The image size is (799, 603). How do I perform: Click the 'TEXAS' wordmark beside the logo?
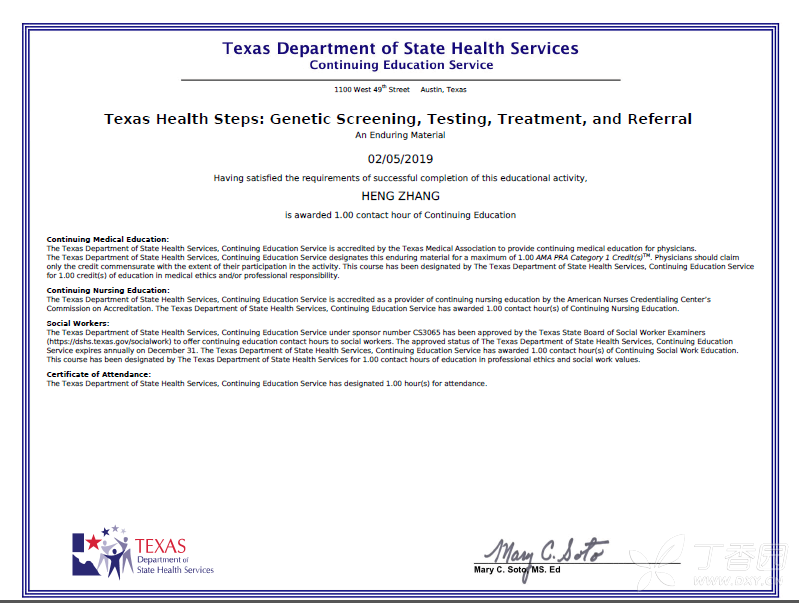[x=160, y=546]
